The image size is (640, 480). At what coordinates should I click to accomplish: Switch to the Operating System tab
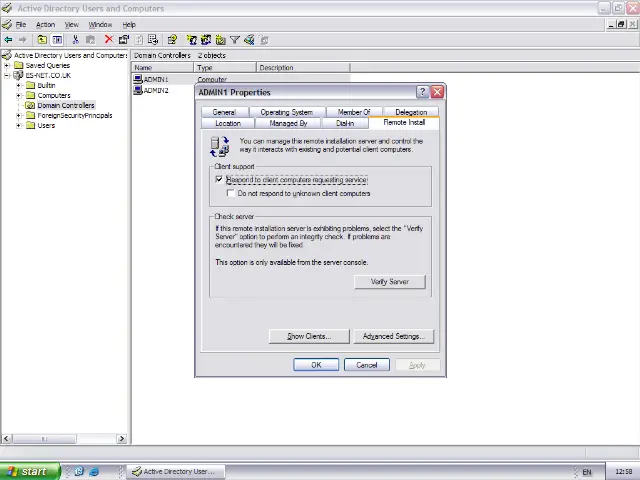[x=286, y=112]
